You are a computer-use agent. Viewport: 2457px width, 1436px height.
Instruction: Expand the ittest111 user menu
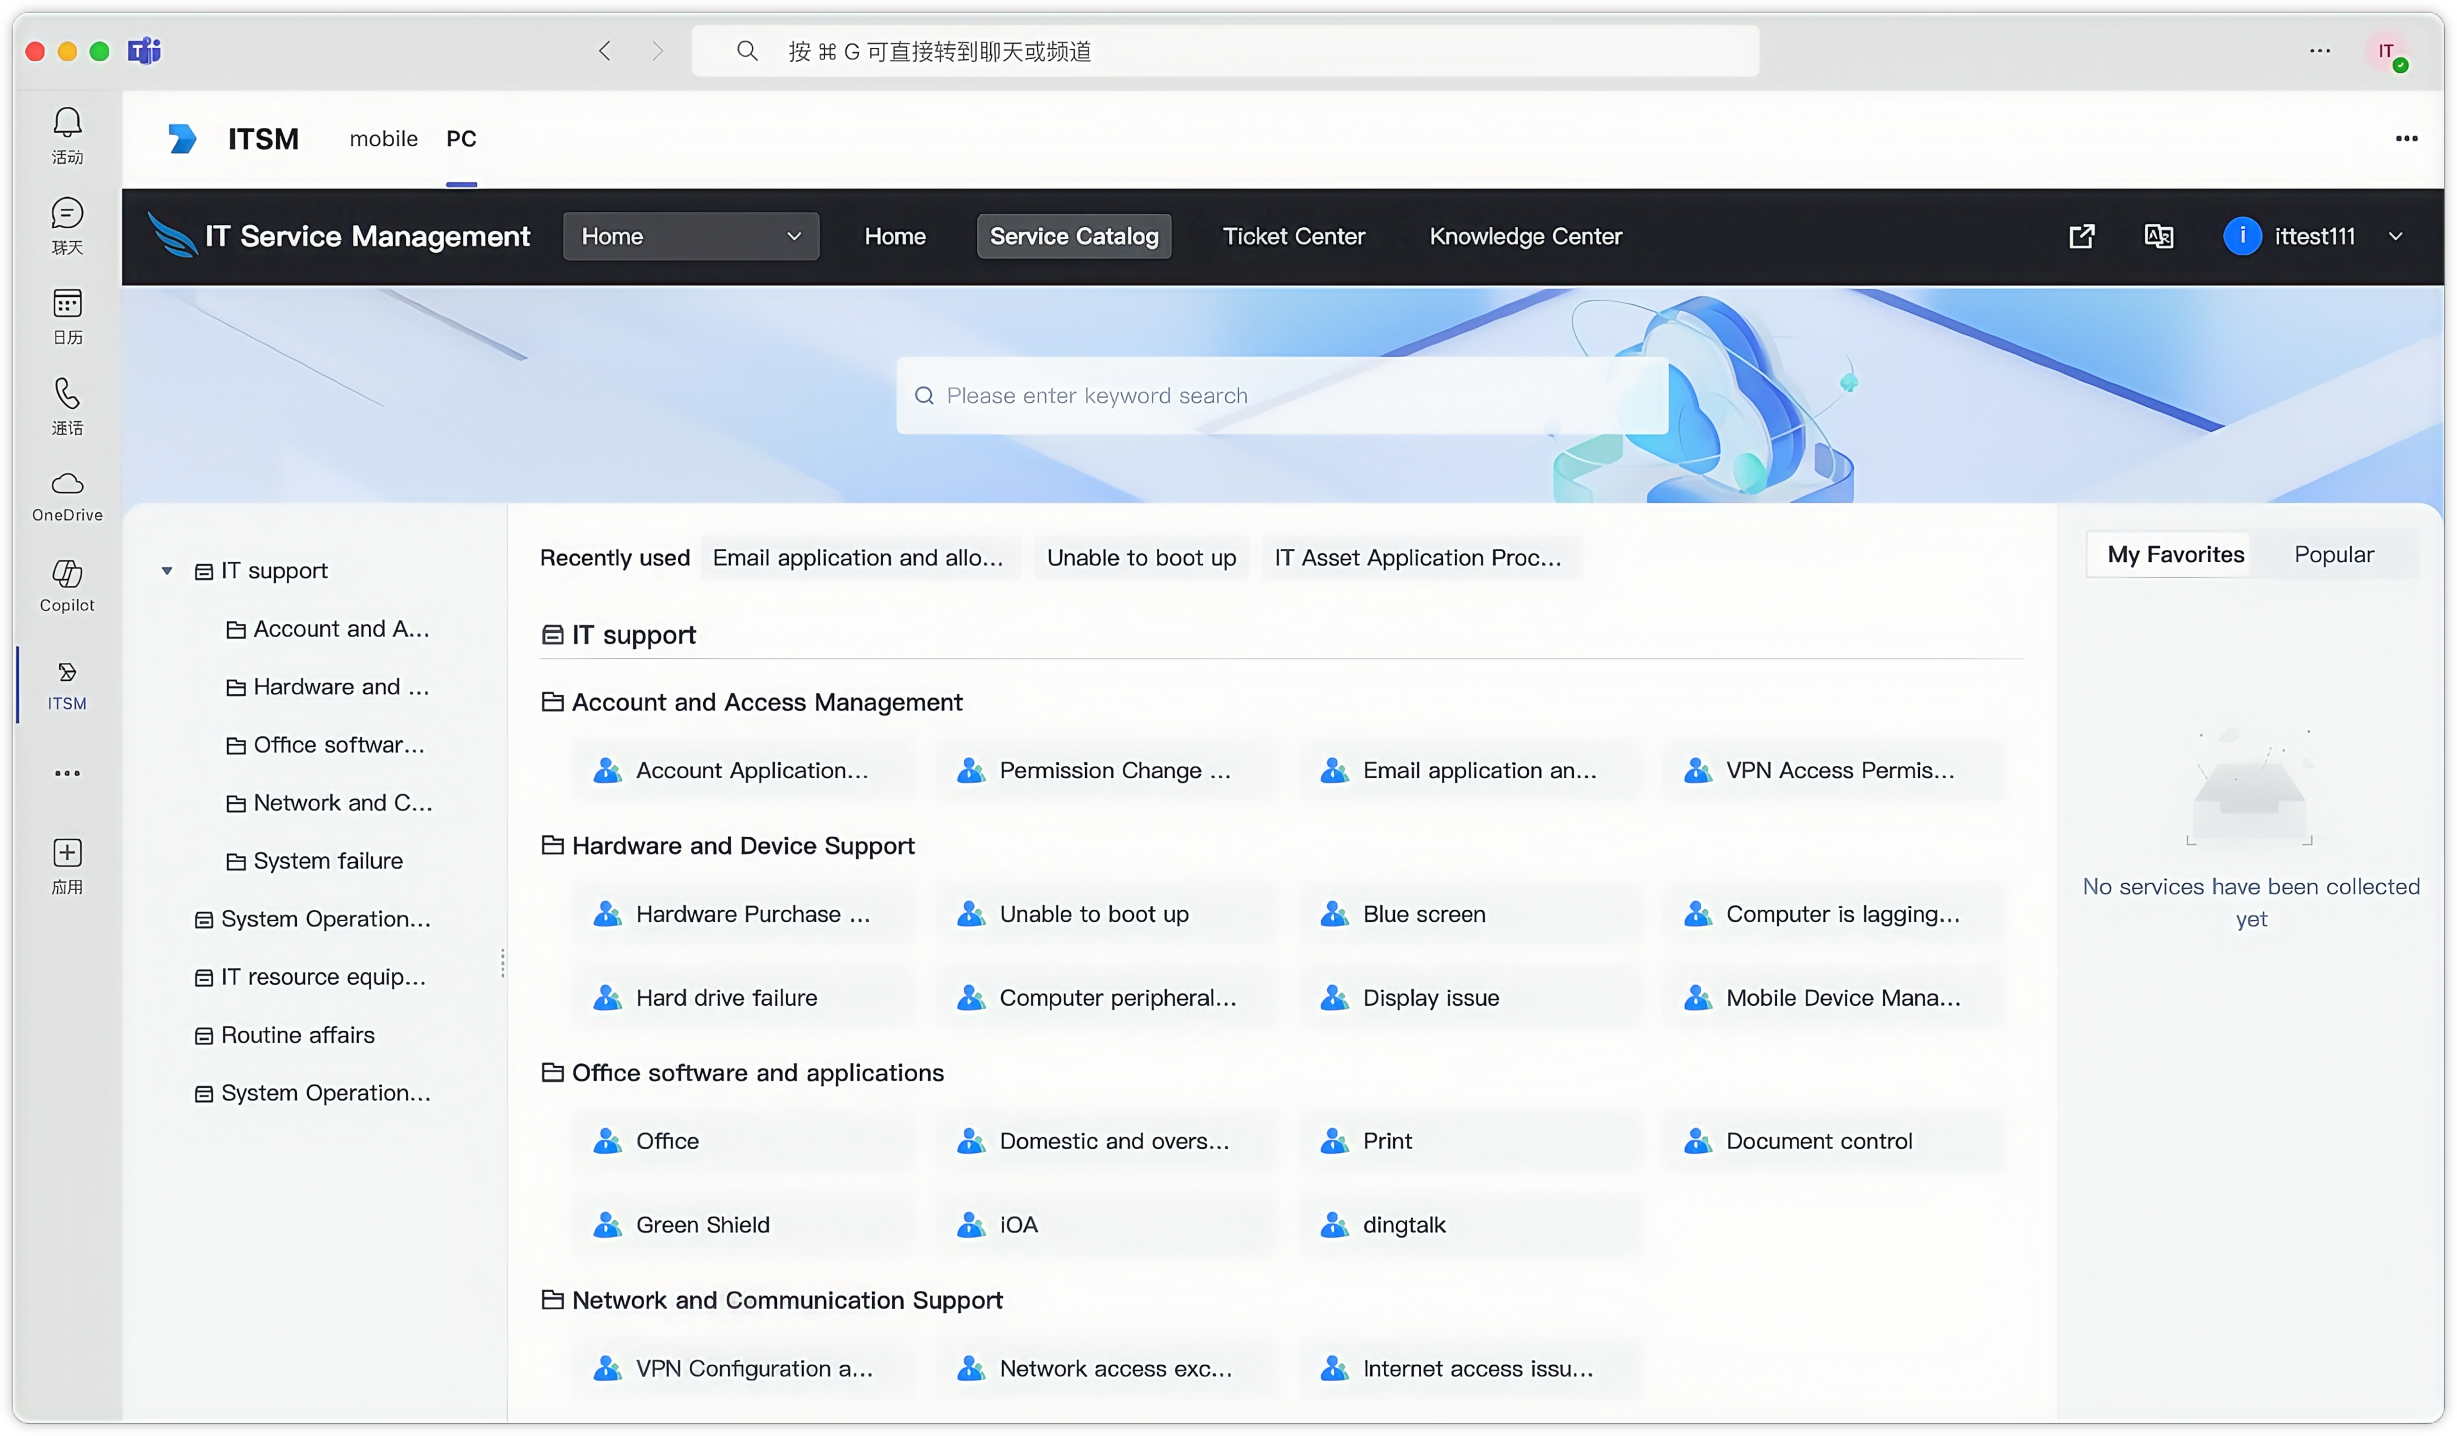(x=2396, y=237)
